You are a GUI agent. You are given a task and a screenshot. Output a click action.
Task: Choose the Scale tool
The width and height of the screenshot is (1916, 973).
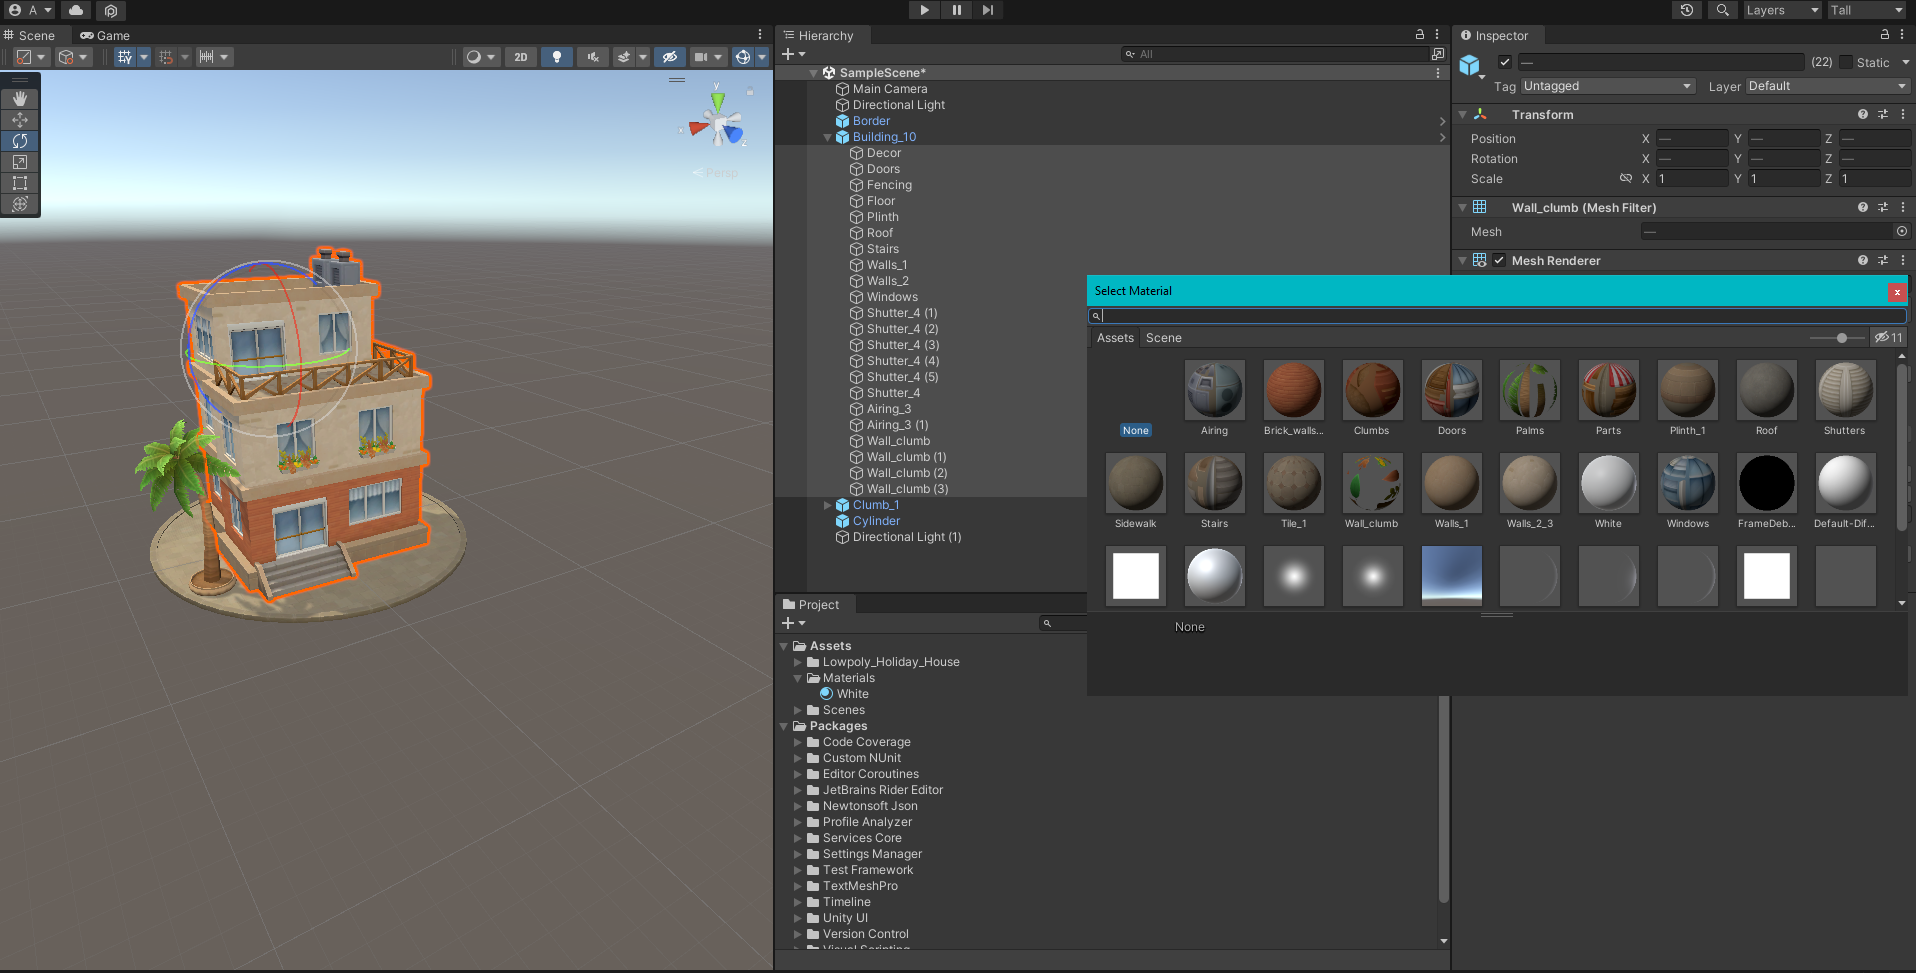tap(20, 162)
